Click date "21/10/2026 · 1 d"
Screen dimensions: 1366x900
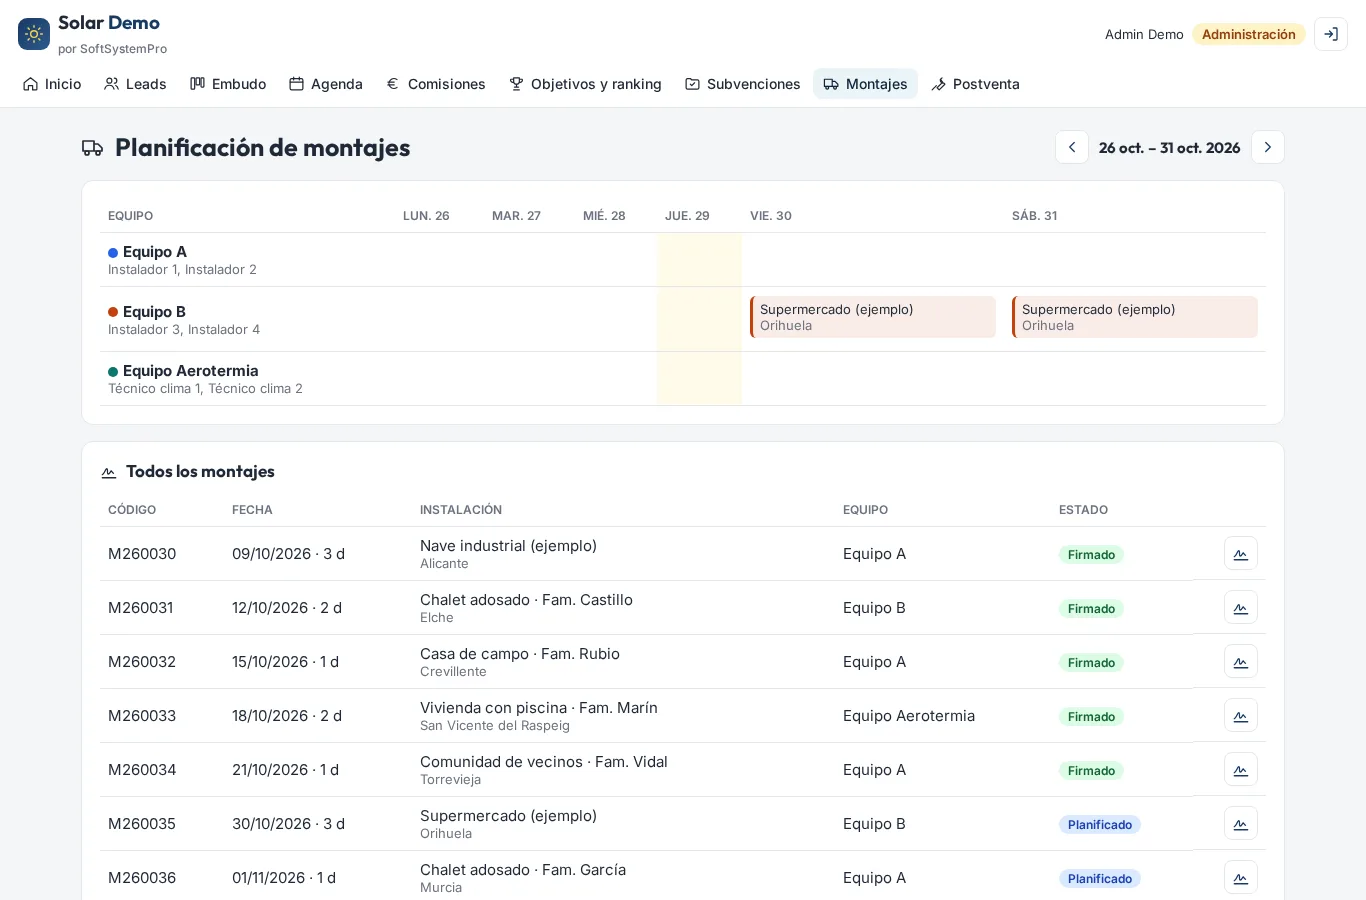pos(285,770)
